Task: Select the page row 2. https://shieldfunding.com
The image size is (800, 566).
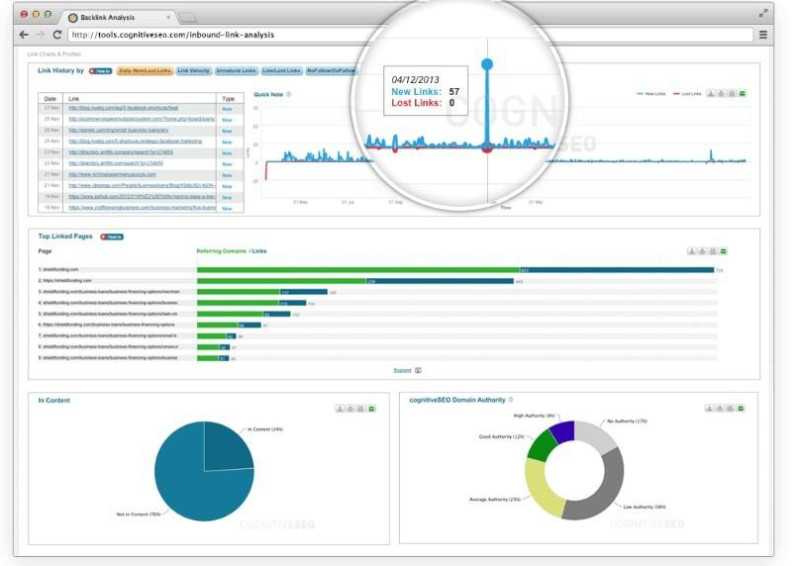Action: coord(65,281)
